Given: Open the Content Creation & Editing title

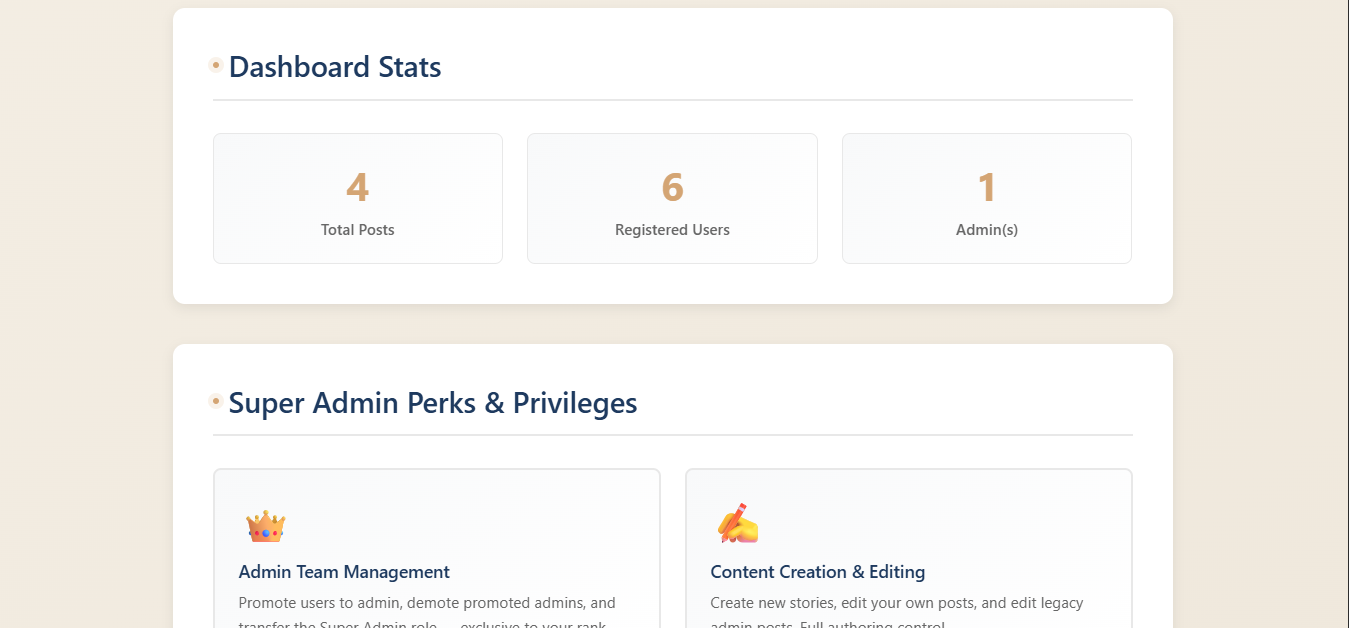Looking at the screenshot, I should point(817,572).
